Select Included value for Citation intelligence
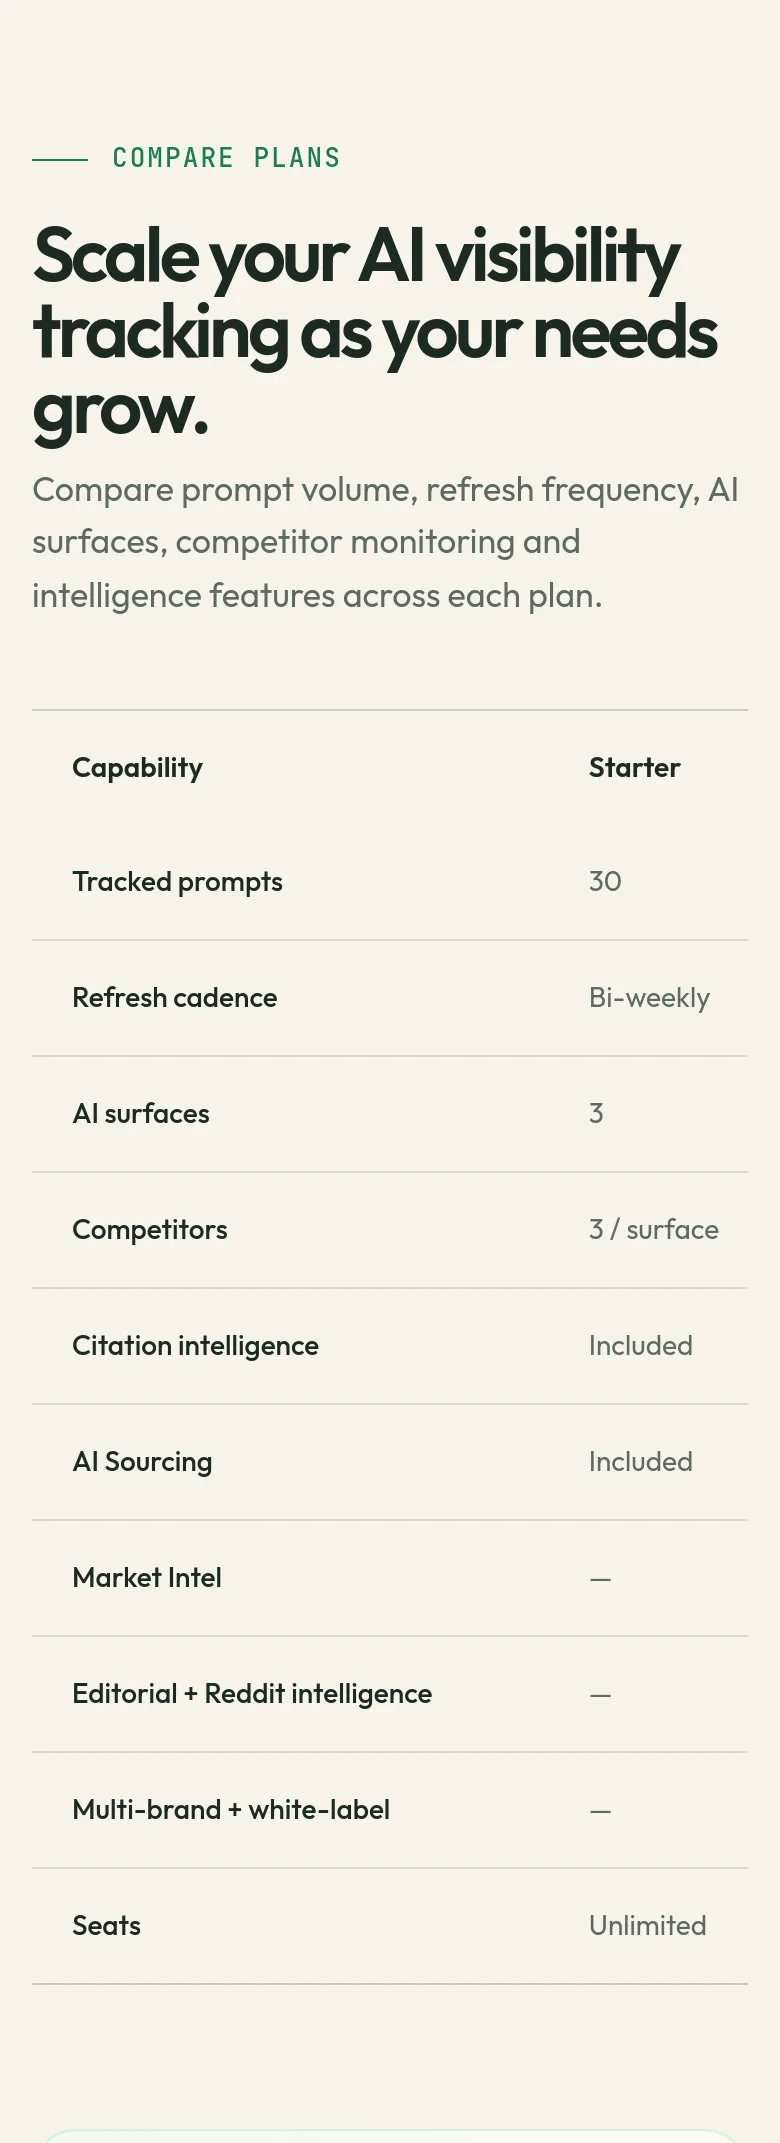Image resolution: width=780 pixels, height=2143 pixels. coord(640,1346)
